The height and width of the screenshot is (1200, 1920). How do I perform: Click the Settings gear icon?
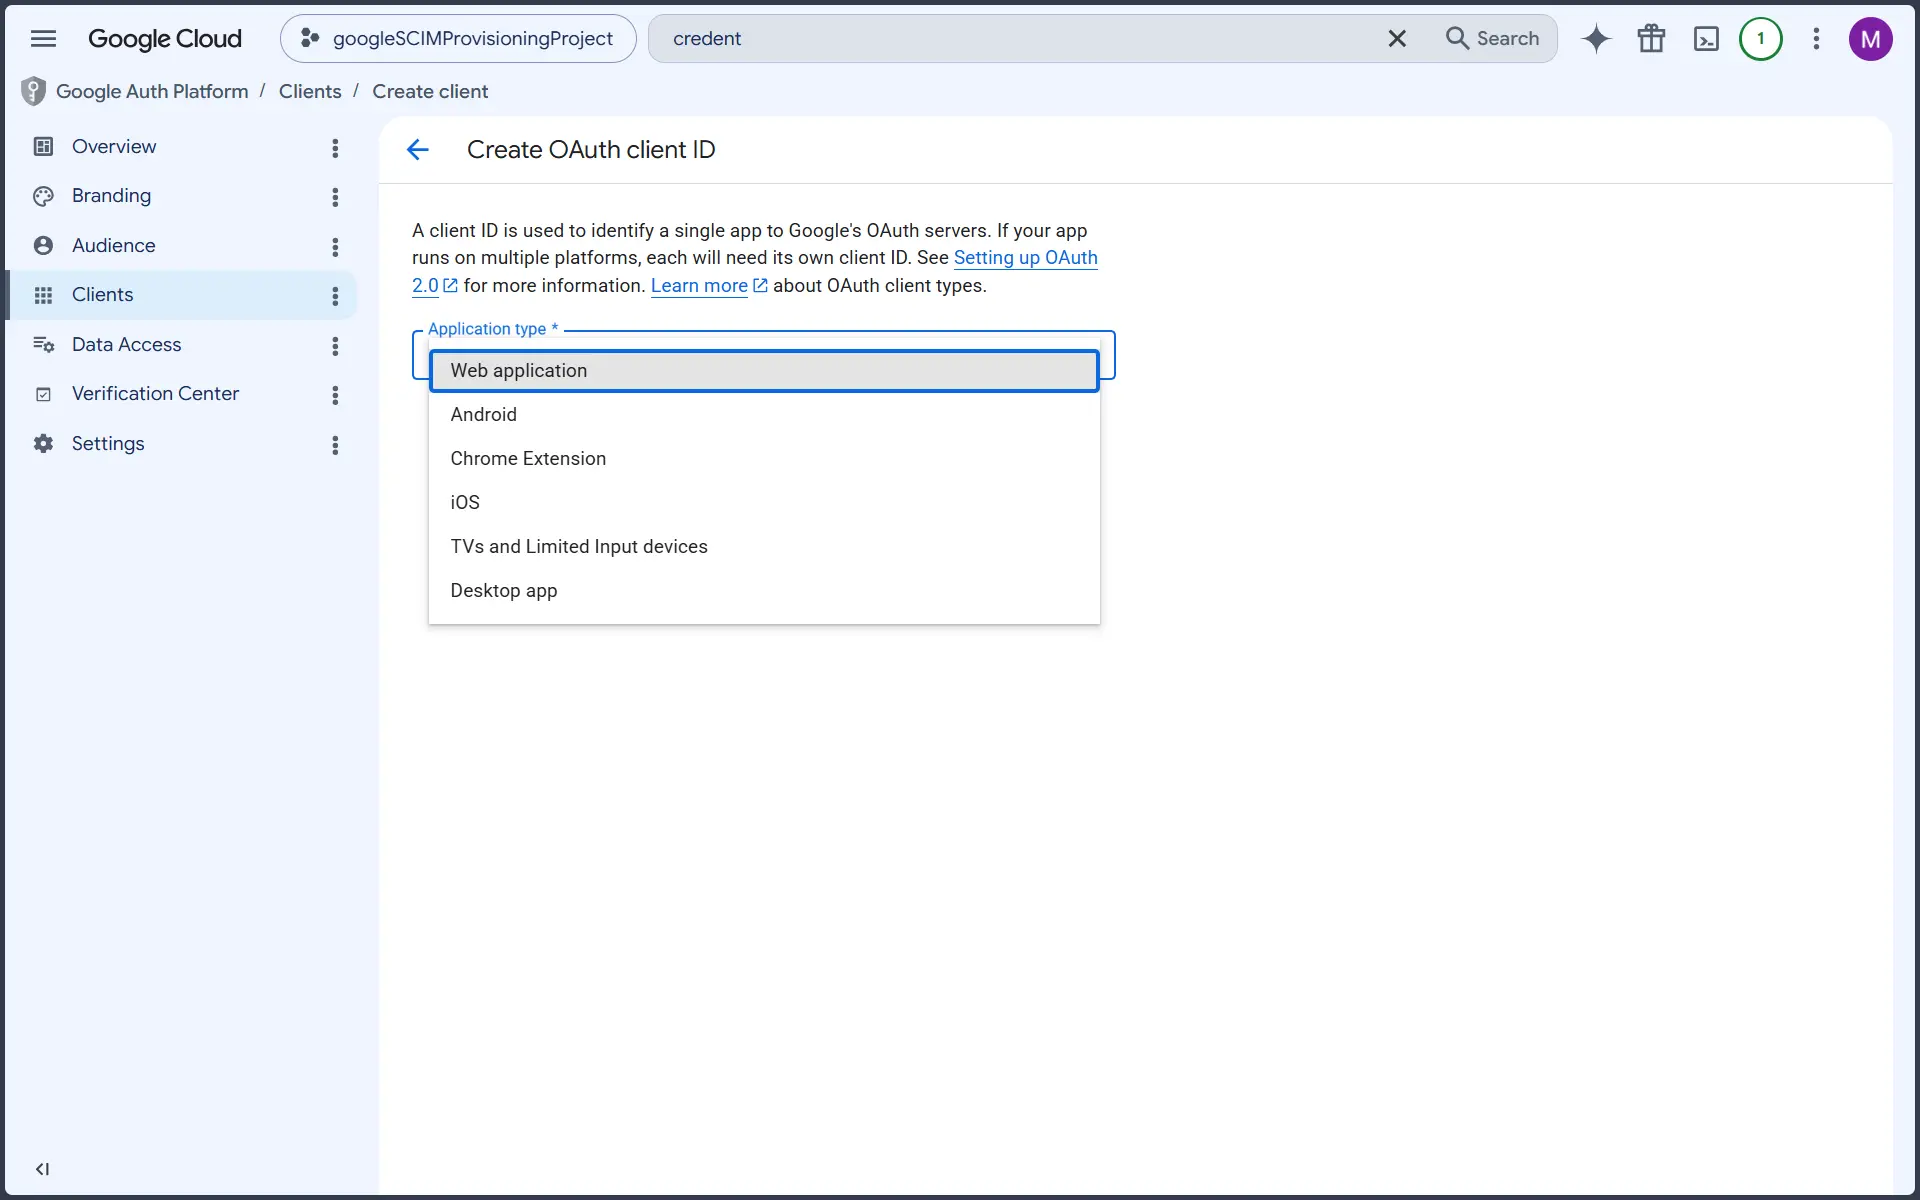43,444
